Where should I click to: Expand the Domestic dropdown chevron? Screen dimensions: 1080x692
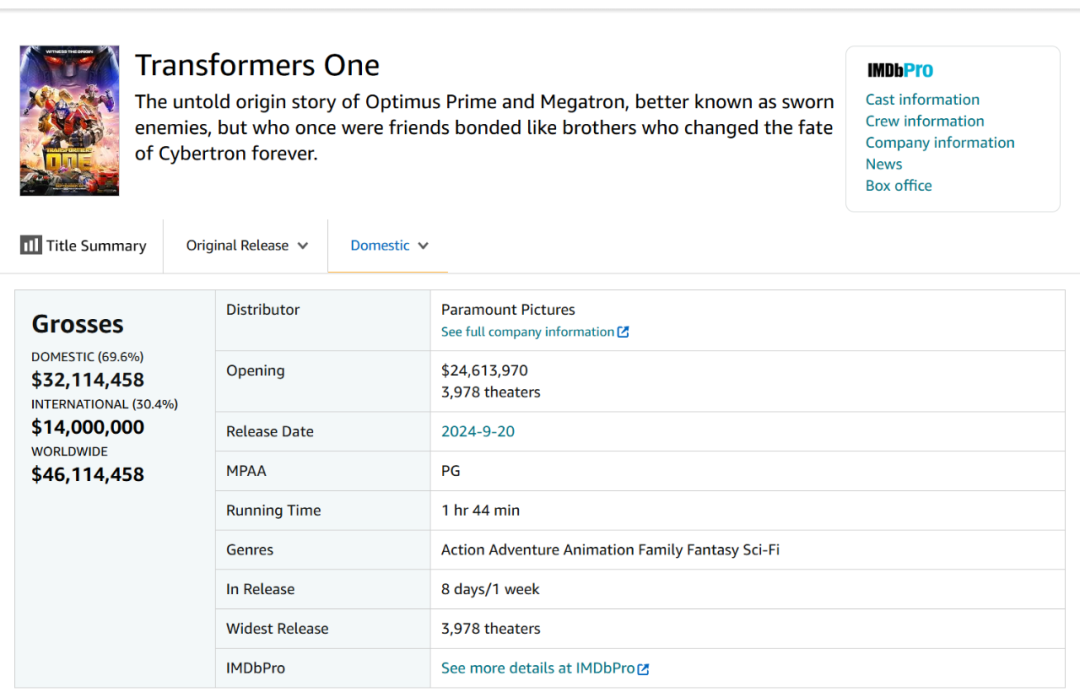pyautogui.click(x=423, y=246)
